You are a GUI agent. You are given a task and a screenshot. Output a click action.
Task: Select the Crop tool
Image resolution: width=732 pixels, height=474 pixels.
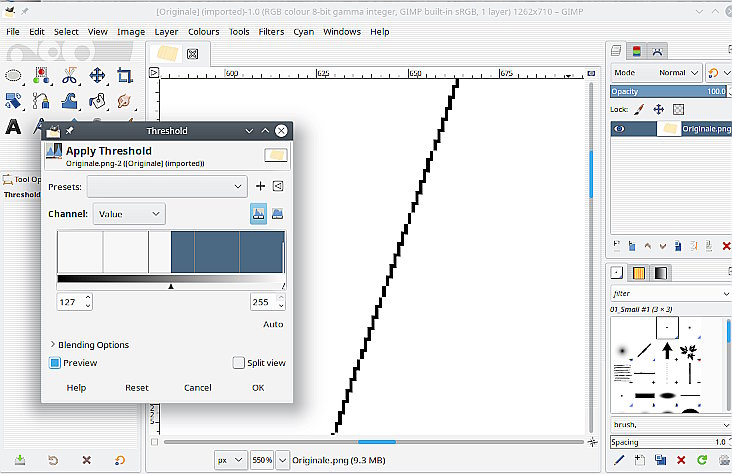[125, 75]
